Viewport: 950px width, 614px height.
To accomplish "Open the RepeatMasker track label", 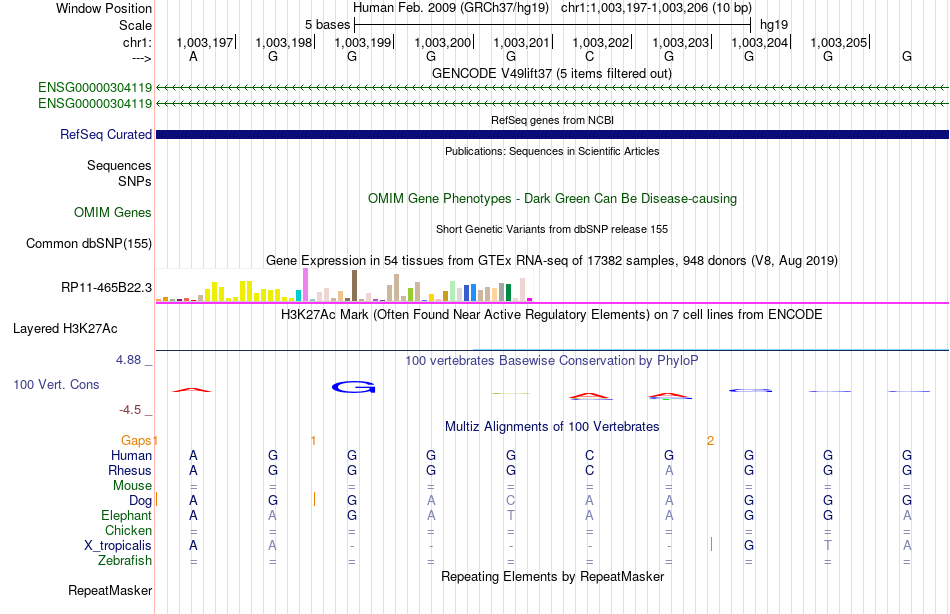I will (110, 590).
